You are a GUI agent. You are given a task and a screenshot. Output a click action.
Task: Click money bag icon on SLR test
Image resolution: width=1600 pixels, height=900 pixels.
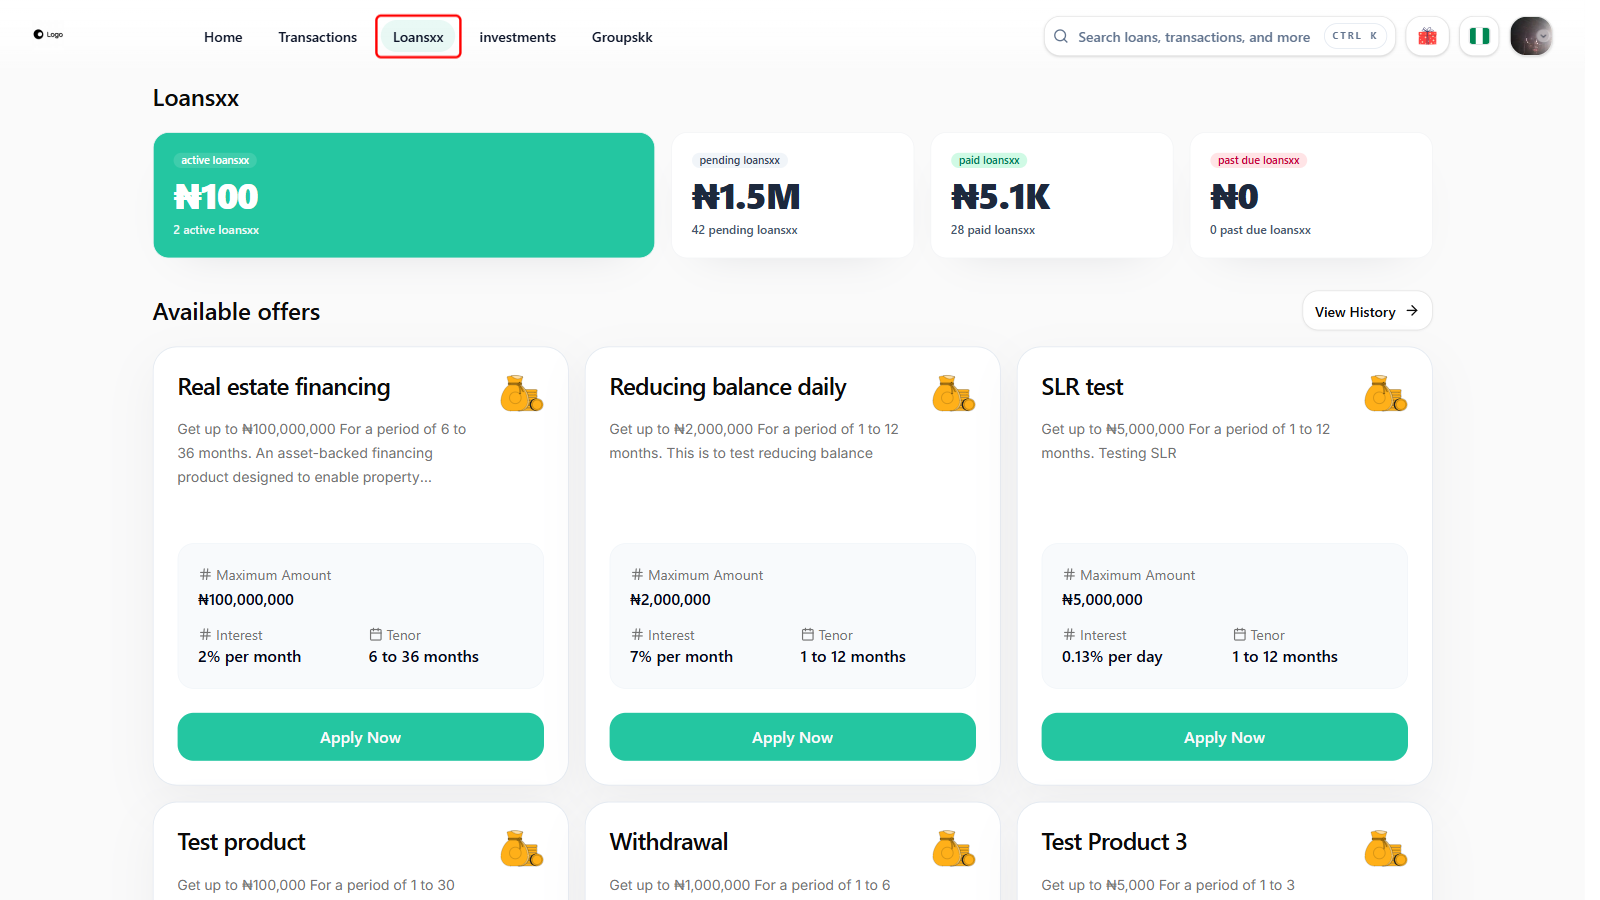(1385, 393)
